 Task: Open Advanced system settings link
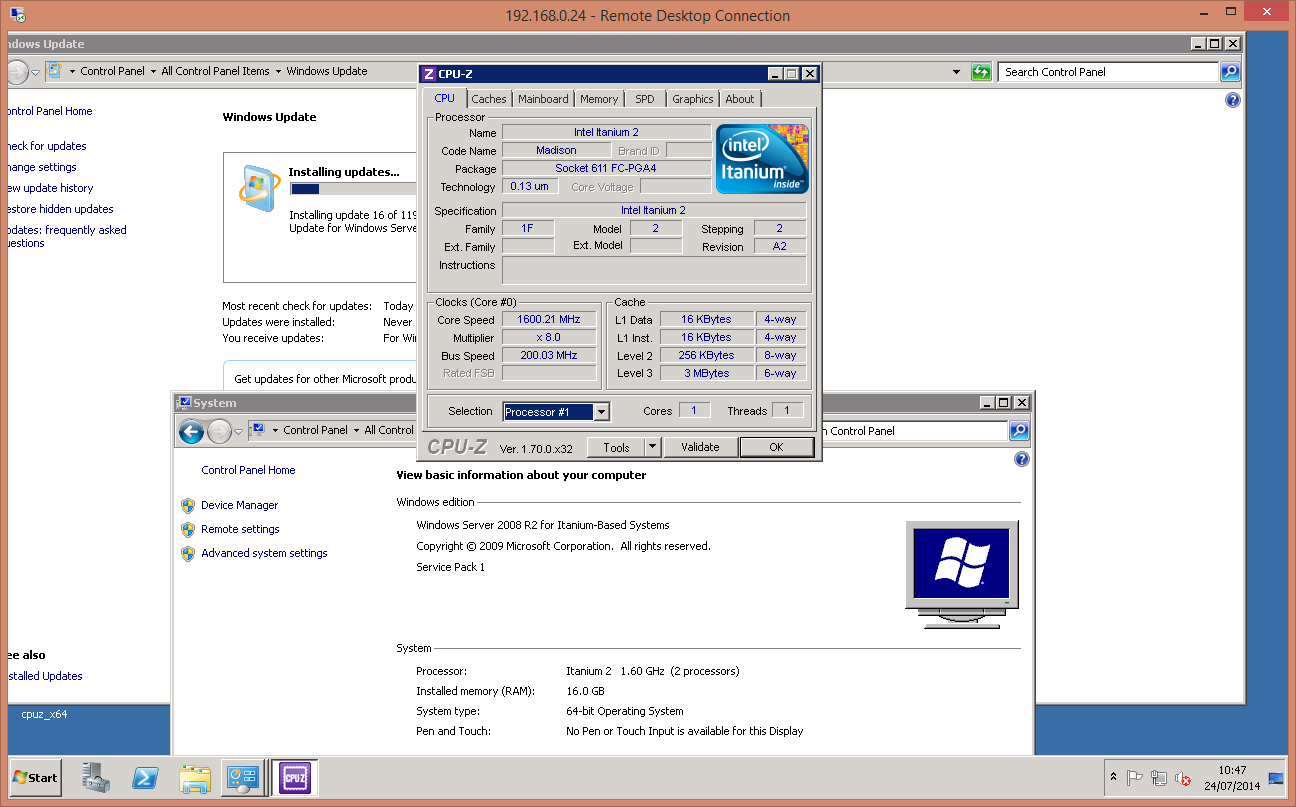[x=264, y=553]
